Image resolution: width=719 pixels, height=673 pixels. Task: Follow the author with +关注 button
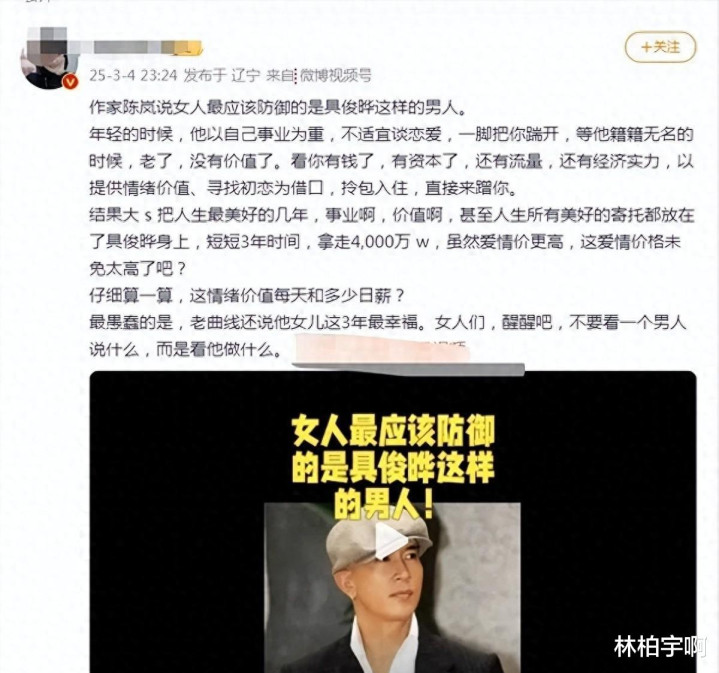click(x=661, y=47)
